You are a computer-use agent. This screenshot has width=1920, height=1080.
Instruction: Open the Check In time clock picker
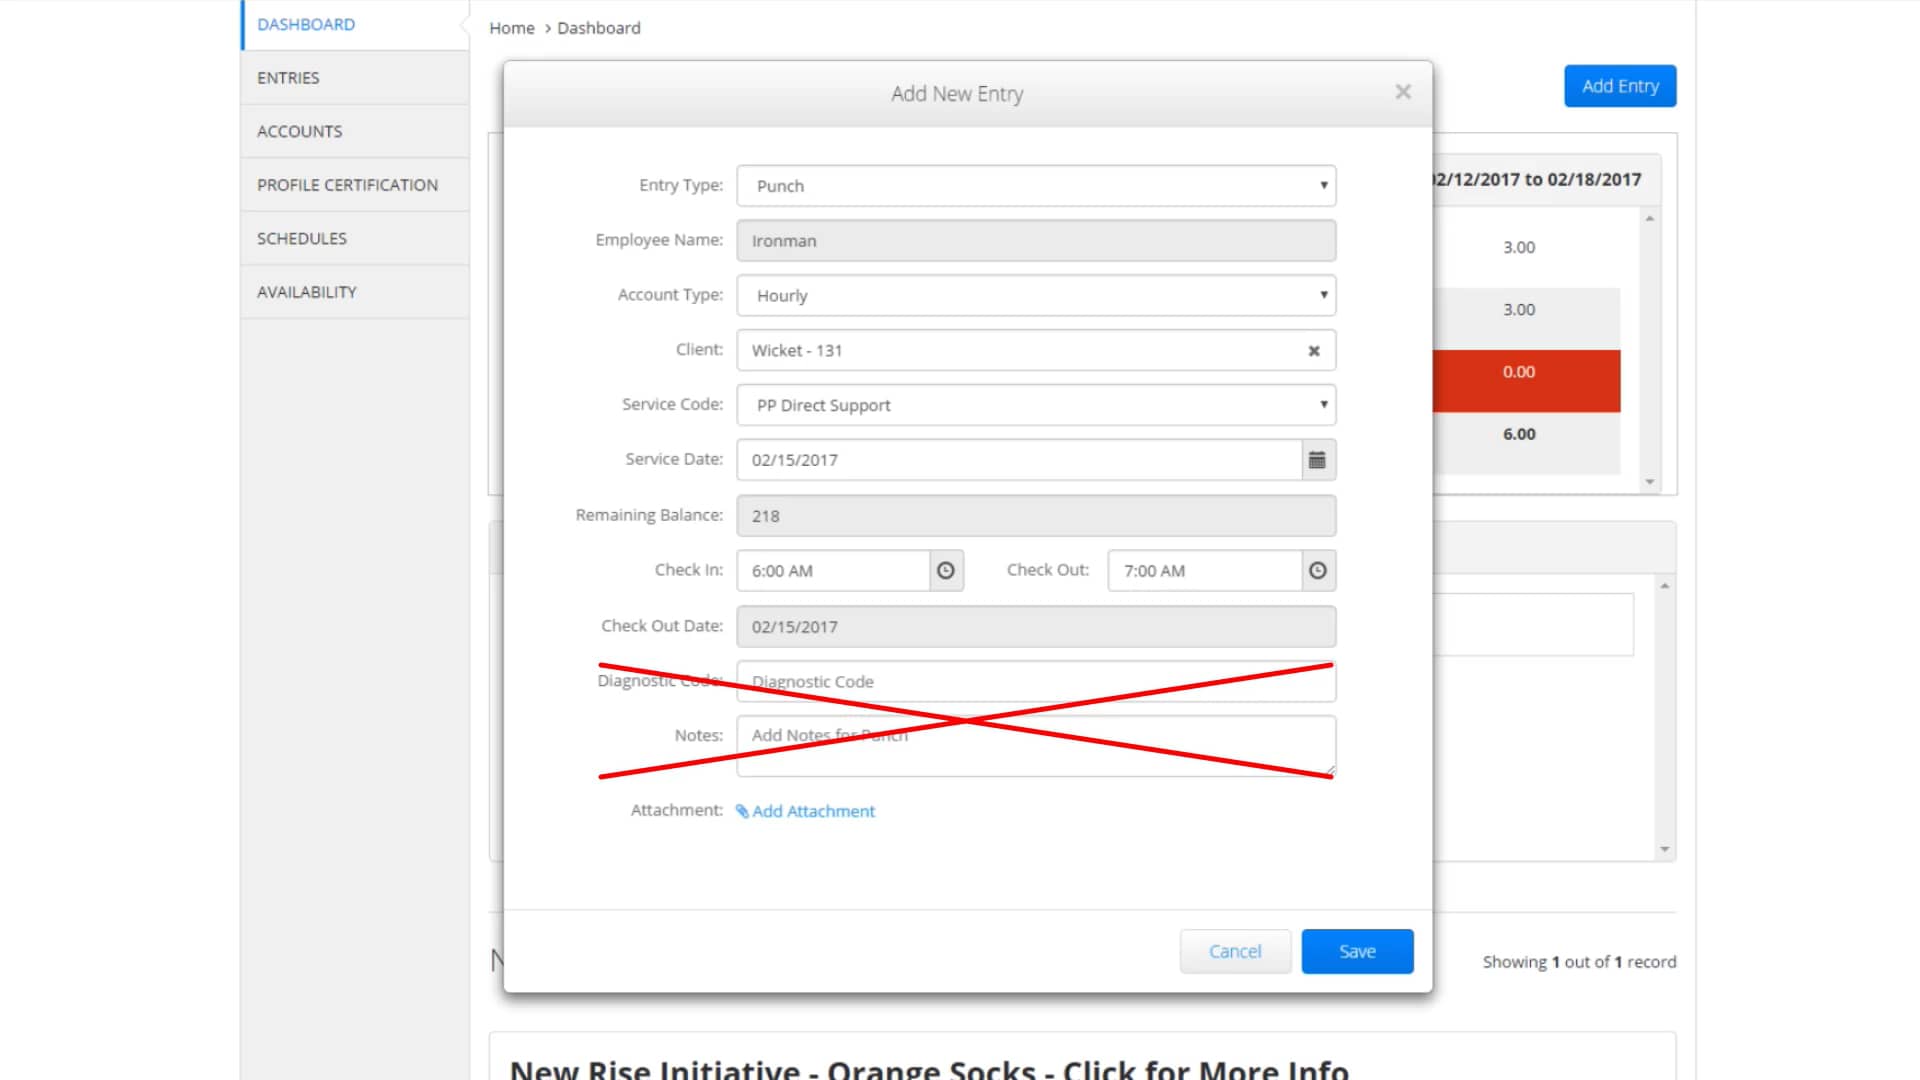point(944,570)
